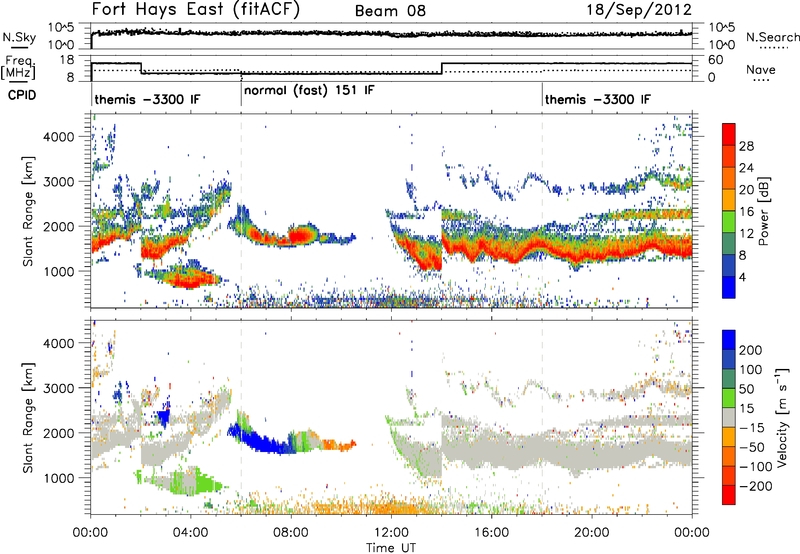Click the Nave legend label
This screenshot has width=800, height=554.
coord(761,69)
